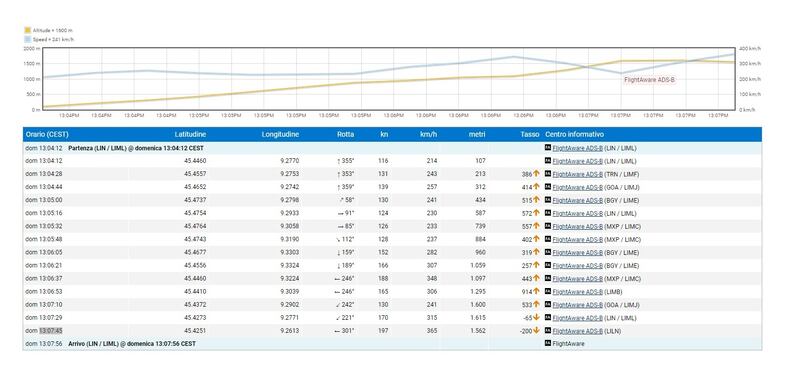800x370 pixels.
Task: Click the FlightAware icon in the Partenza row
Action: [548, 148]
